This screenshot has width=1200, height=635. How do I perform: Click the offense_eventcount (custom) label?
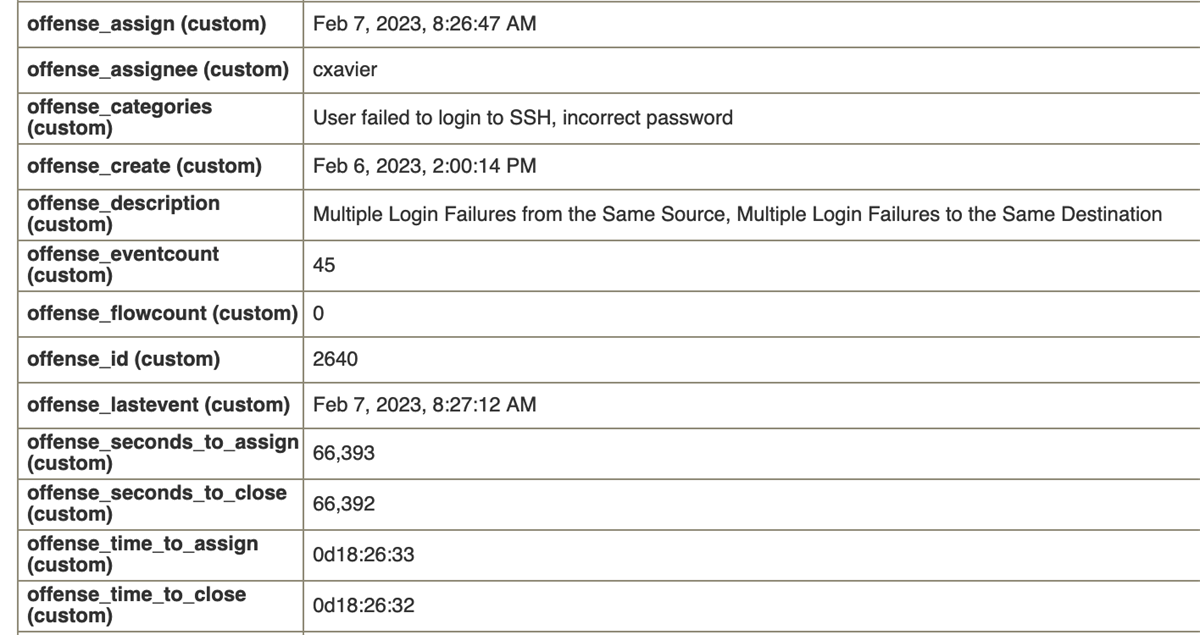(123, 264)
